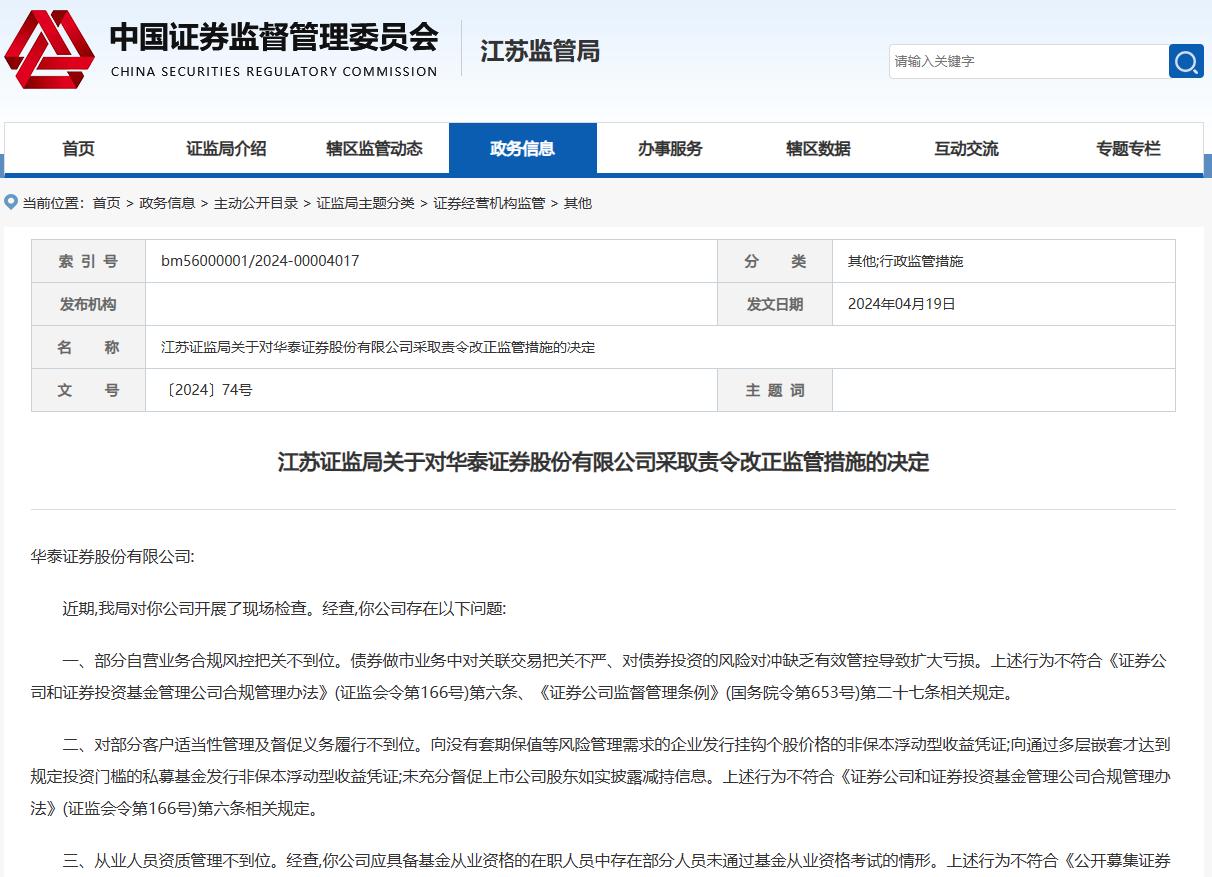Viewport: 1212px width, 877px height.
Task: Click the 请输入关键字 search input field
Action: (x=1020, y=61)
